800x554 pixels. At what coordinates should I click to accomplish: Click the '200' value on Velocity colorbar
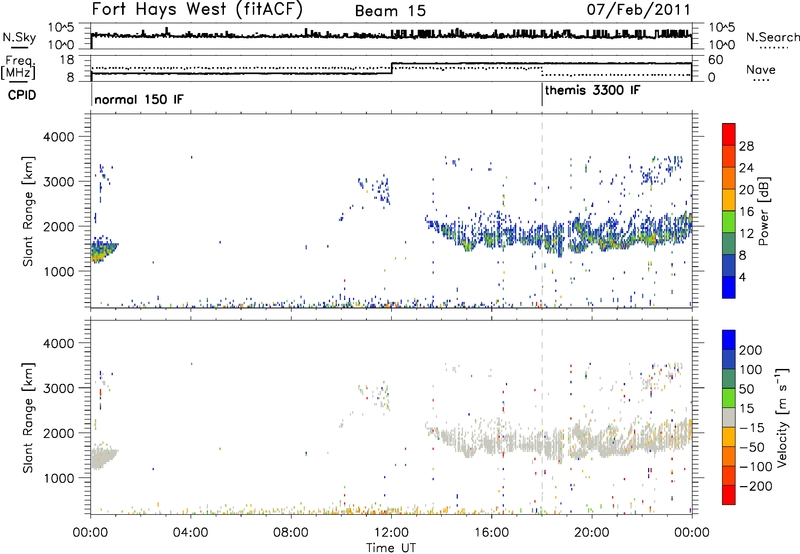(751, 350)
